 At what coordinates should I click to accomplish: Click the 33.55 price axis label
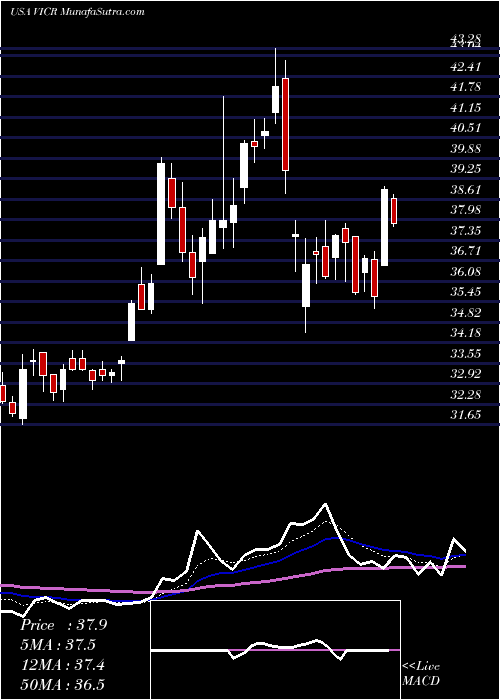pyautogui.click(x=466, y=354)
